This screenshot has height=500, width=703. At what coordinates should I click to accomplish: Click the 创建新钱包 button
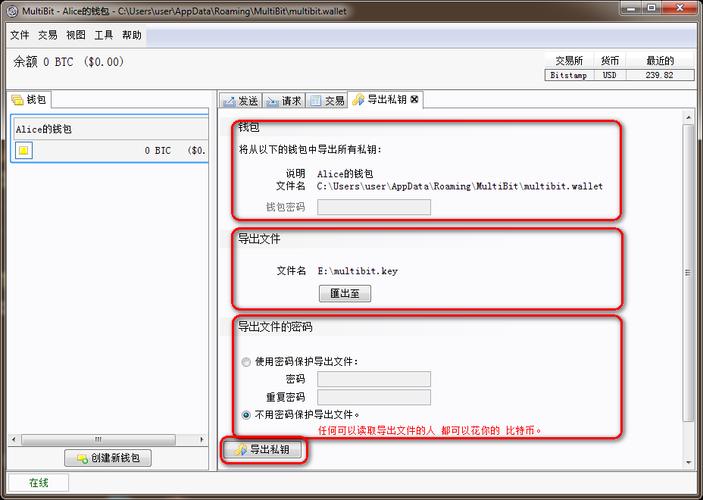[108, 458]
